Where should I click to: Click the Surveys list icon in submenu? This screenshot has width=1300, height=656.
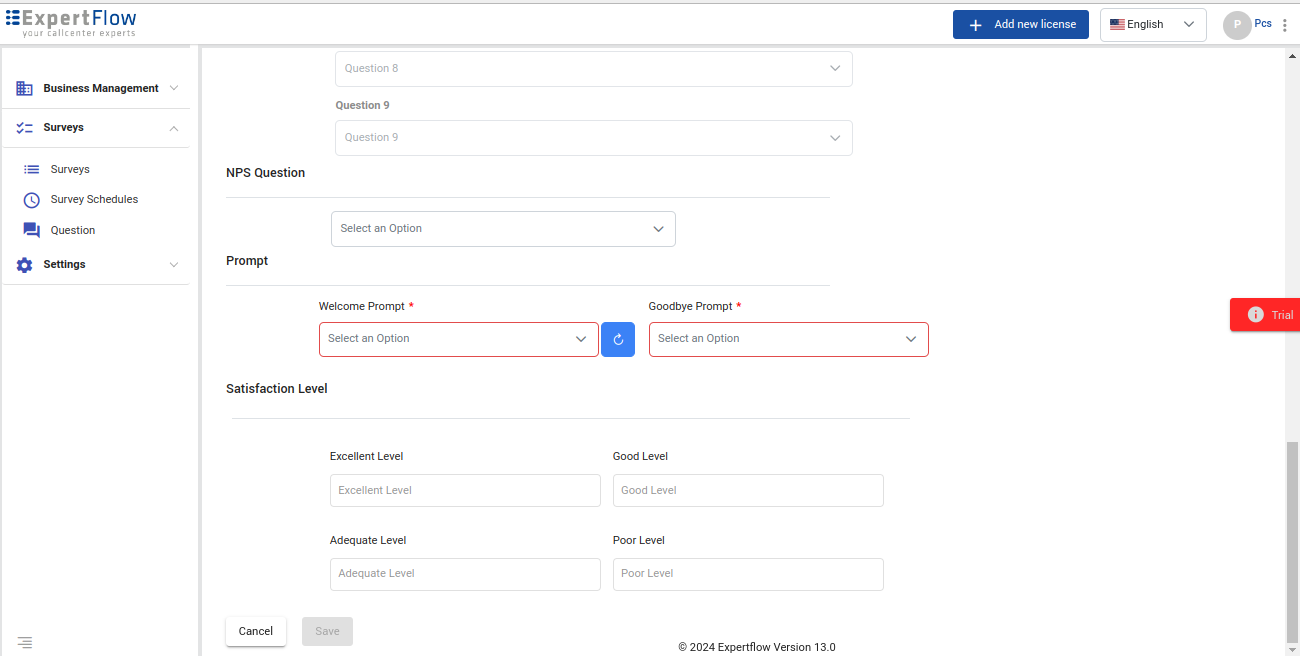32,170
